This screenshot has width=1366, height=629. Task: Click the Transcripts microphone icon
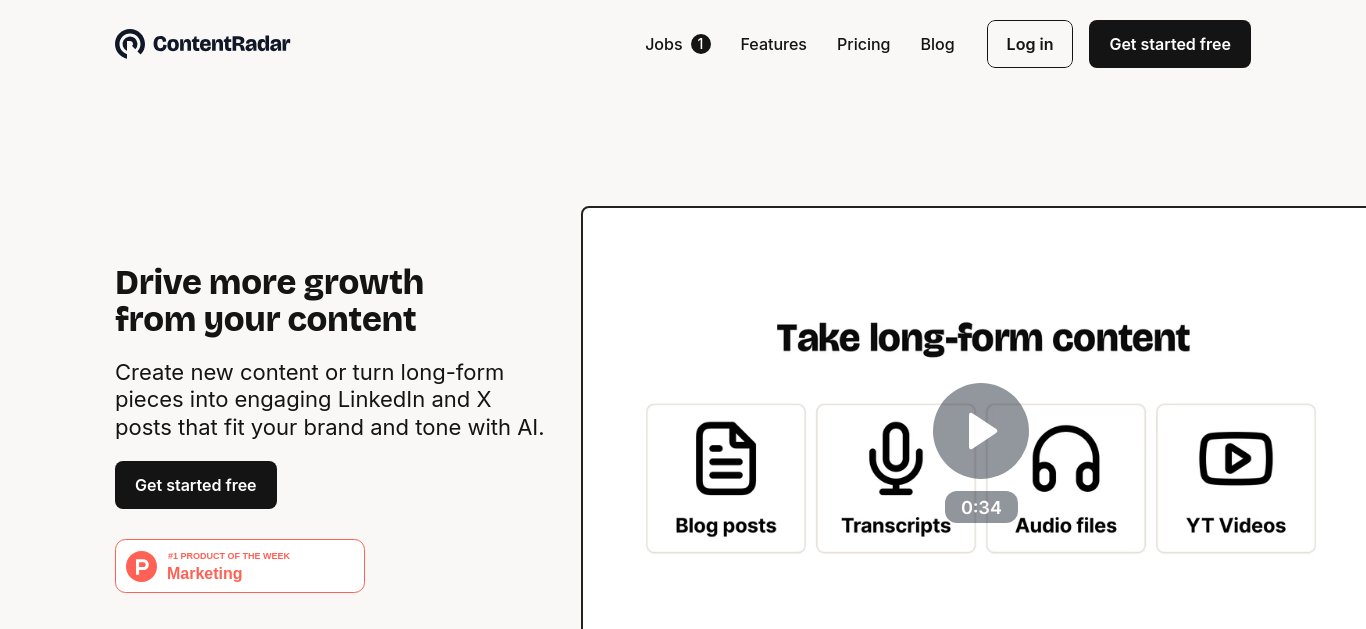coord(896,458)
